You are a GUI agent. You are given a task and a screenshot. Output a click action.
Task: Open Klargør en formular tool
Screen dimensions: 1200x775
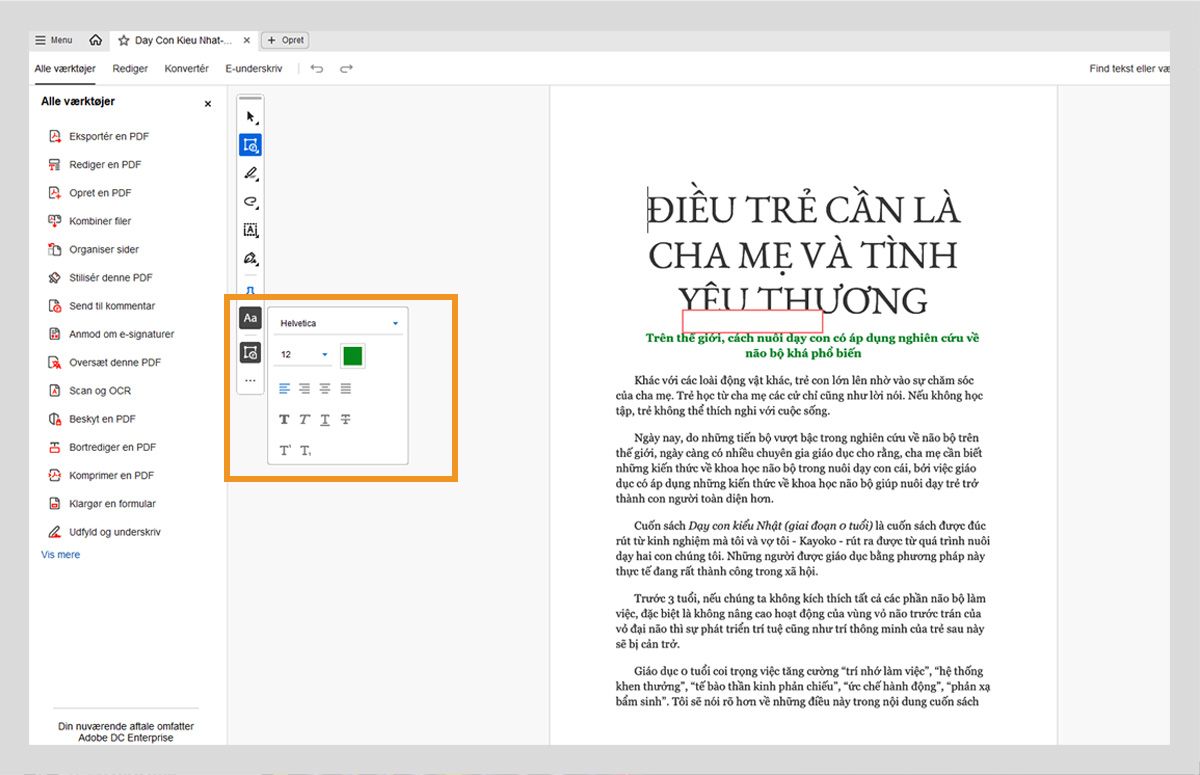pos(113,504)
